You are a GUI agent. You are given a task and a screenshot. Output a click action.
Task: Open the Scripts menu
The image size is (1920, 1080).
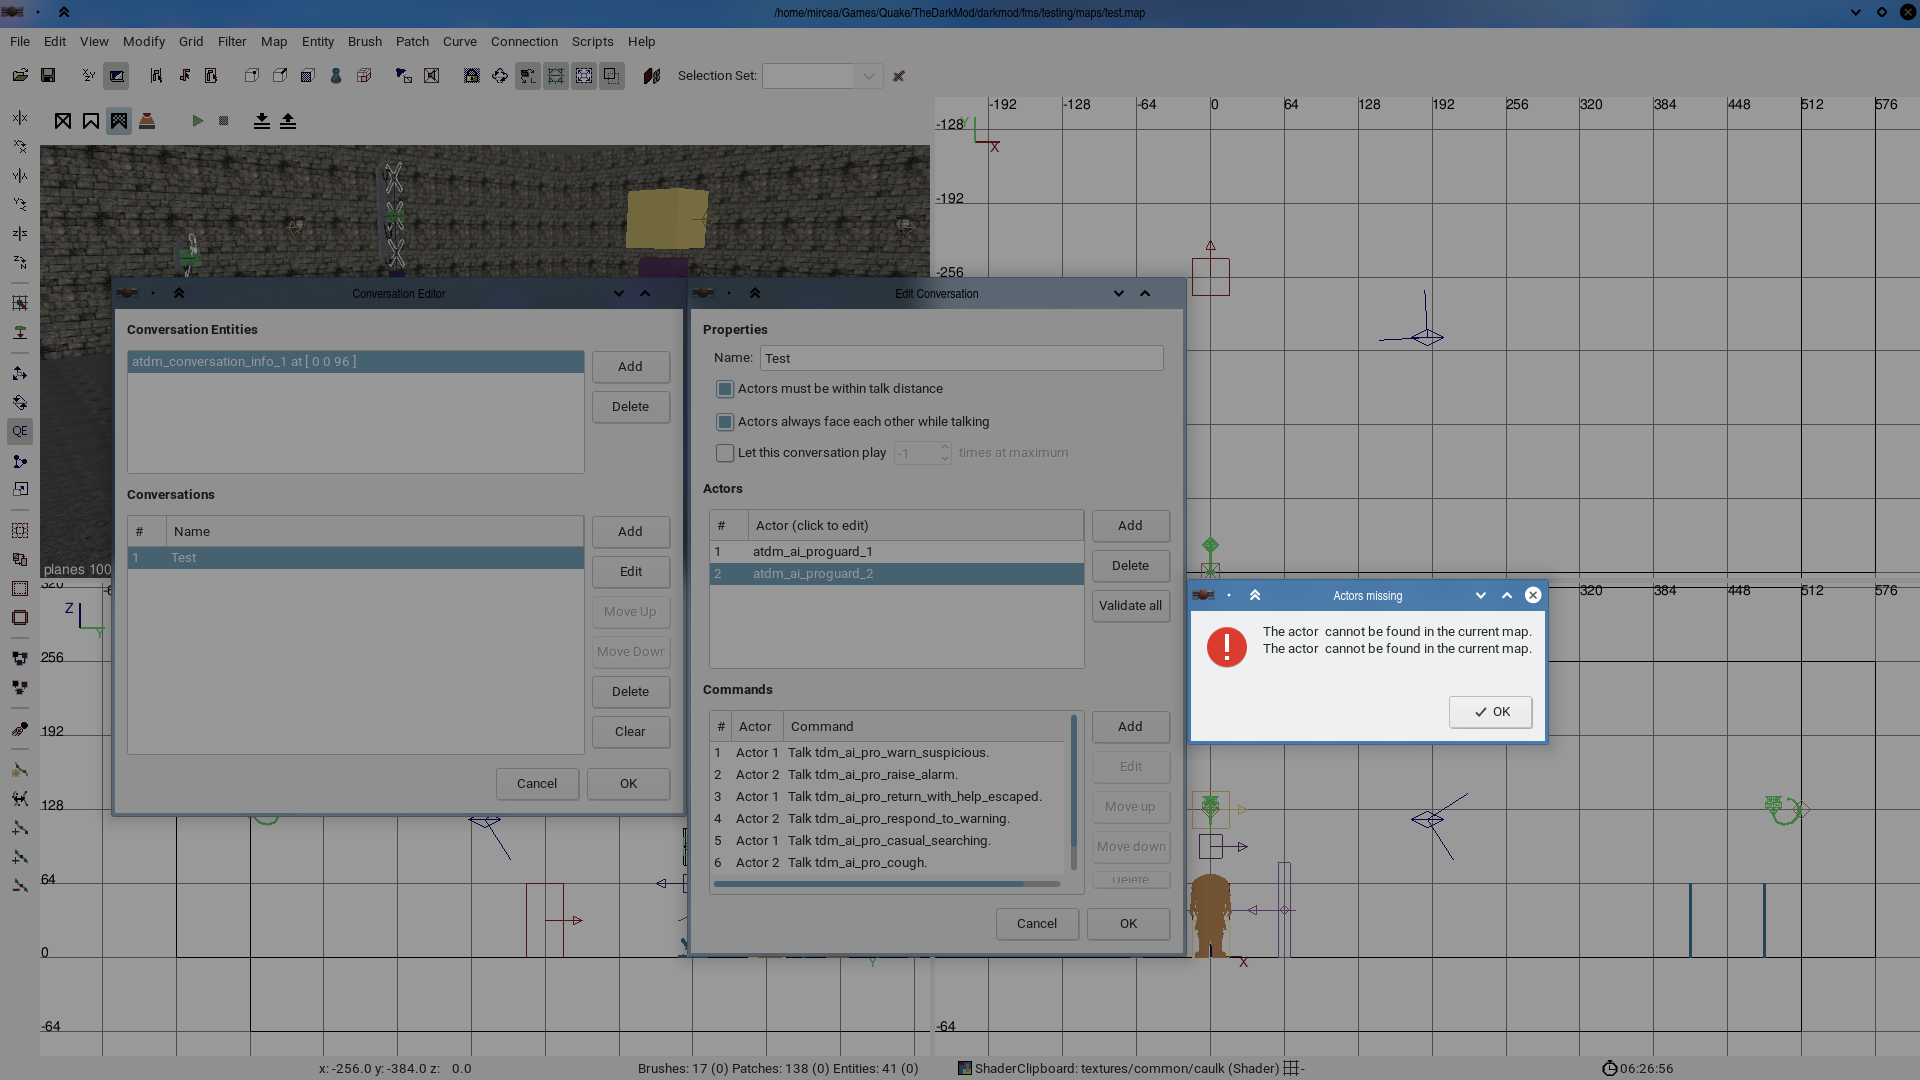[592, 42]
